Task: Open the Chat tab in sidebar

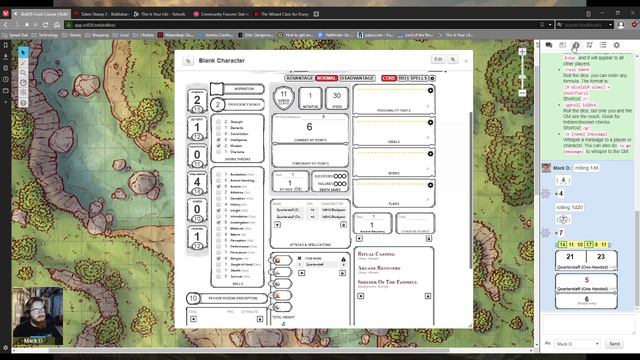Action: tap(549, 45)
